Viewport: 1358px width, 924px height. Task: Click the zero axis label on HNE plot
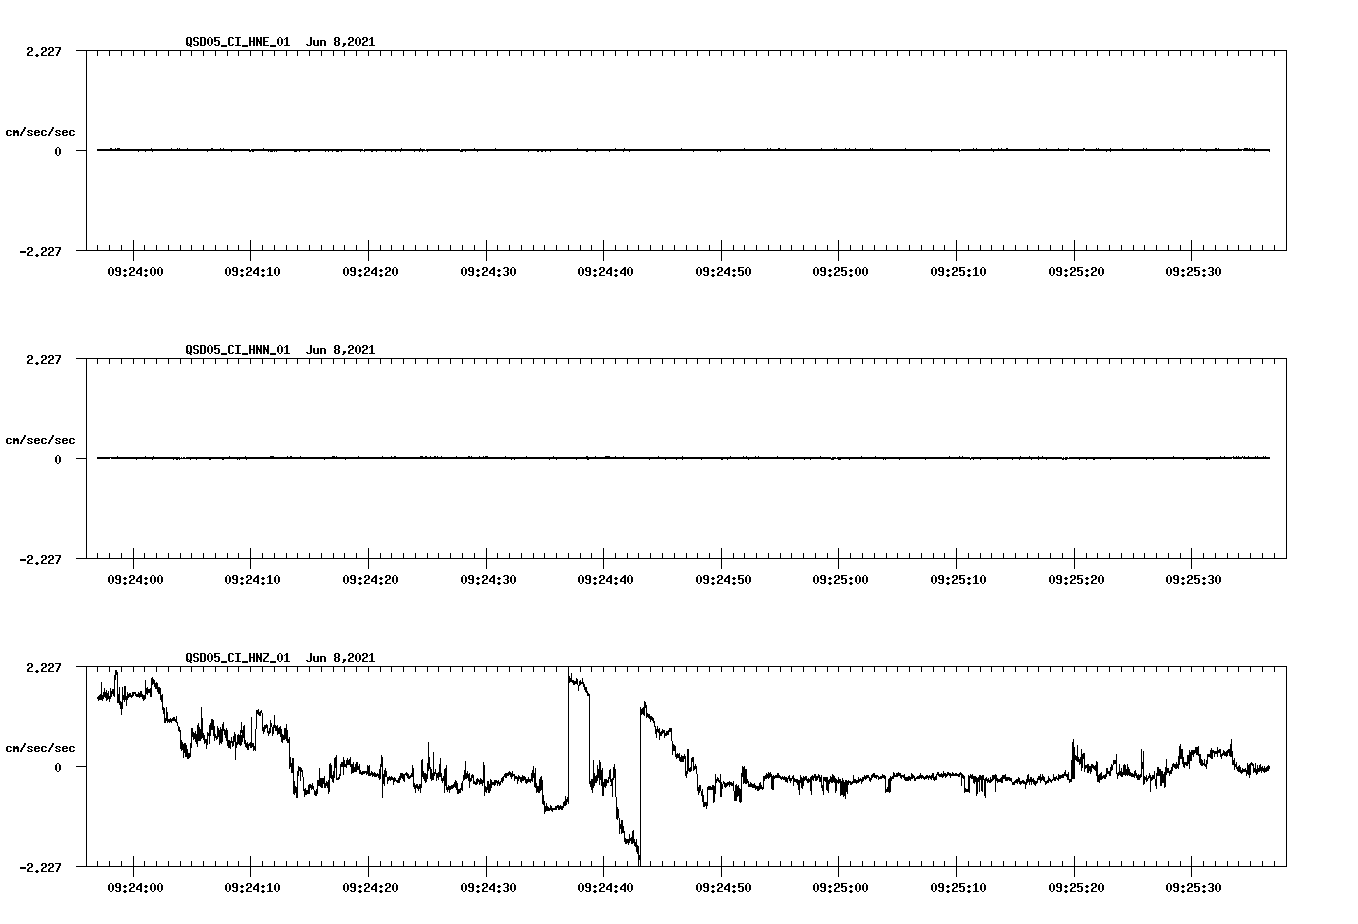58,152
